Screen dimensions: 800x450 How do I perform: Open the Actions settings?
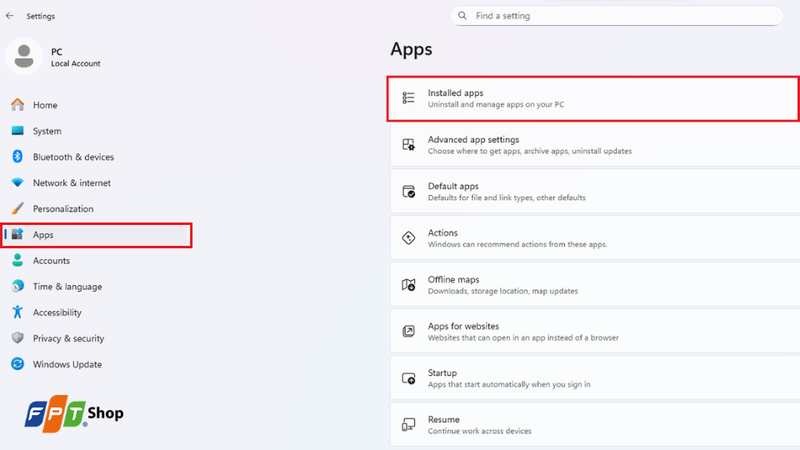point(595,238)
